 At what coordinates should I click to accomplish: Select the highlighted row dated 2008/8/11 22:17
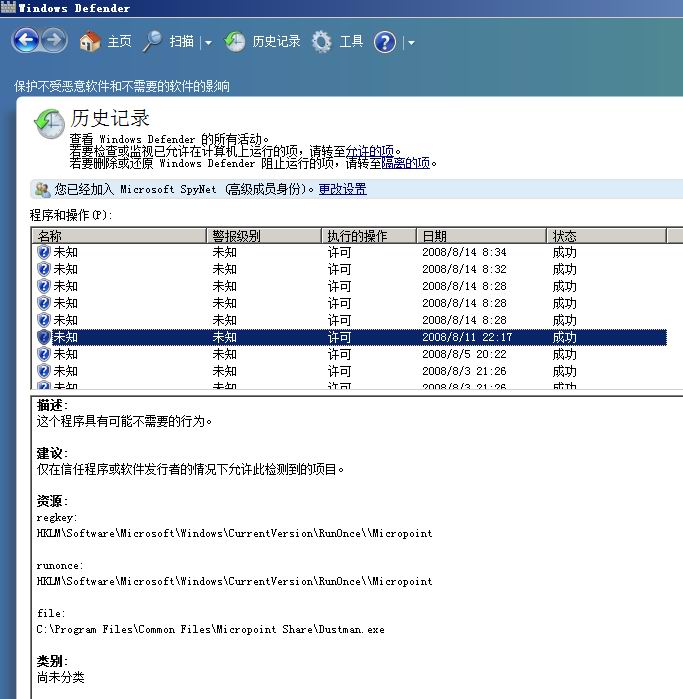tap(351, 337)
